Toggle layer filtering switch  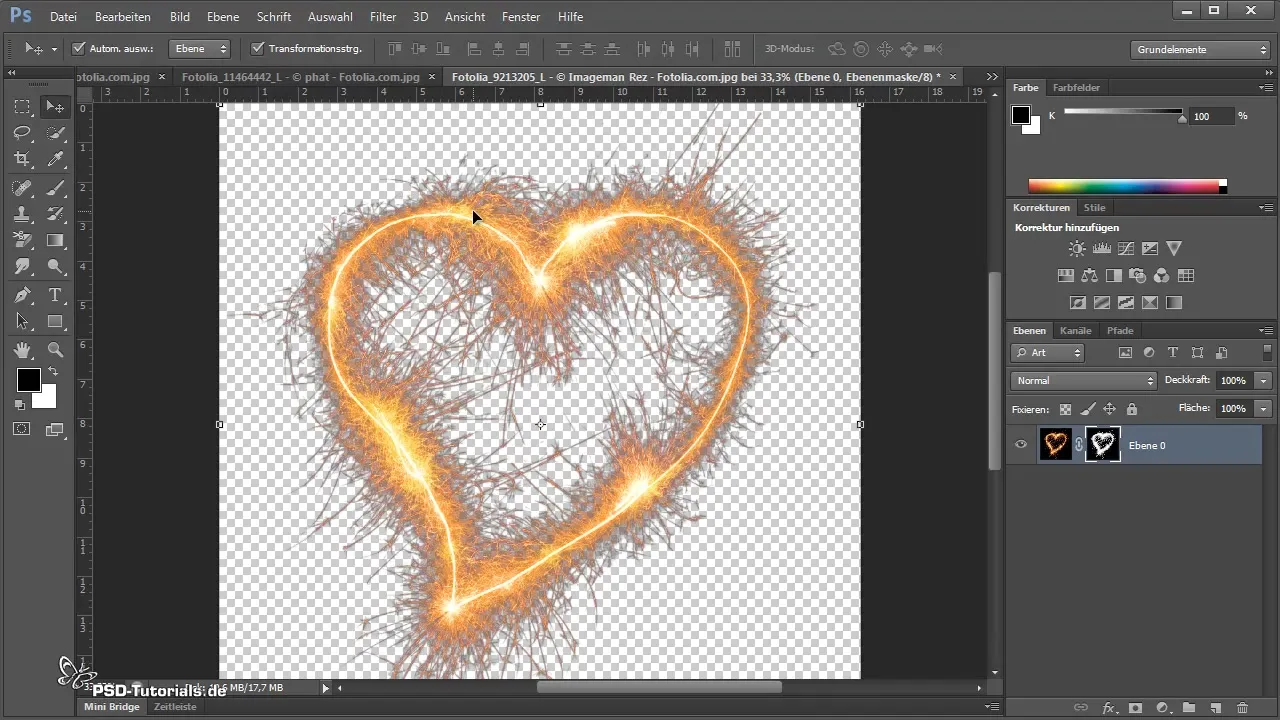1268,352
